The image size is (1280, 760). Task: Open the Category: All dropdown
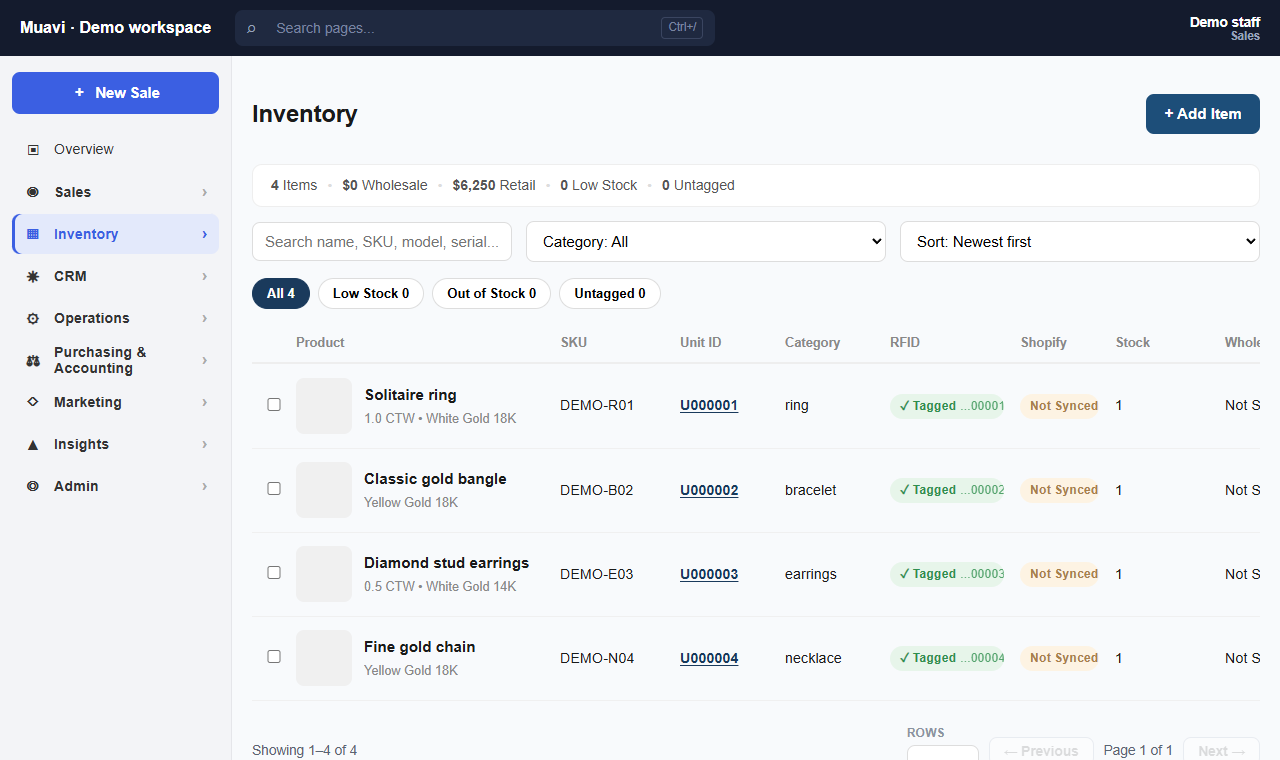[x=706, y=242]
